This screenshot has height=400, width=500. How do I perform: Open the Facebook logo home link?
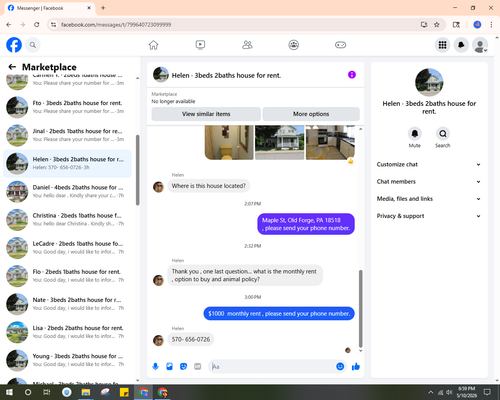pyautogui.click(x=14, y=45)
